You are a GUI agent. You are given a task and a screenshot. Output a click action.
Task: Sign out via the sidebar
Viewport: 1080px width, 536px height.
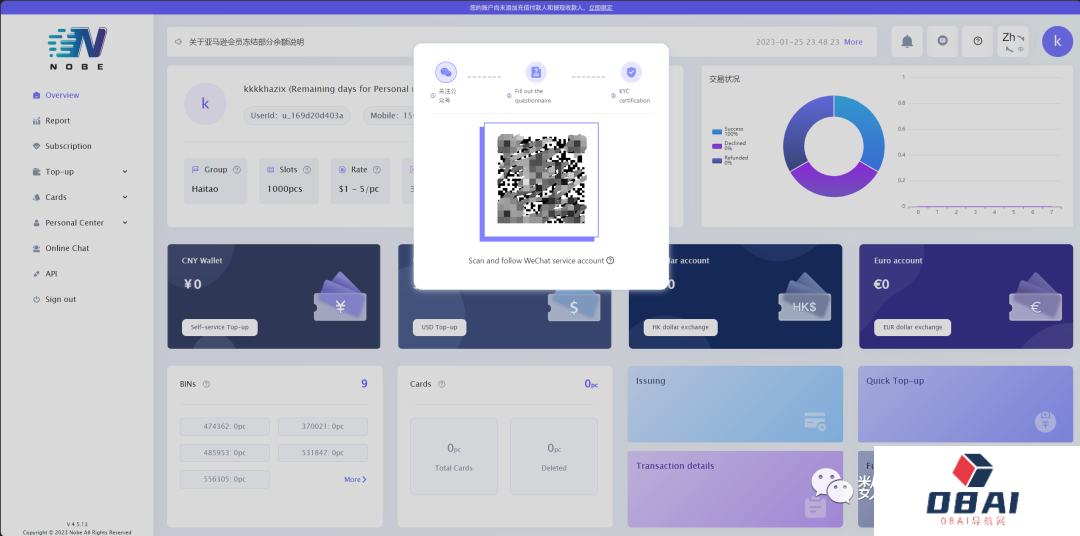click(61, 299)
